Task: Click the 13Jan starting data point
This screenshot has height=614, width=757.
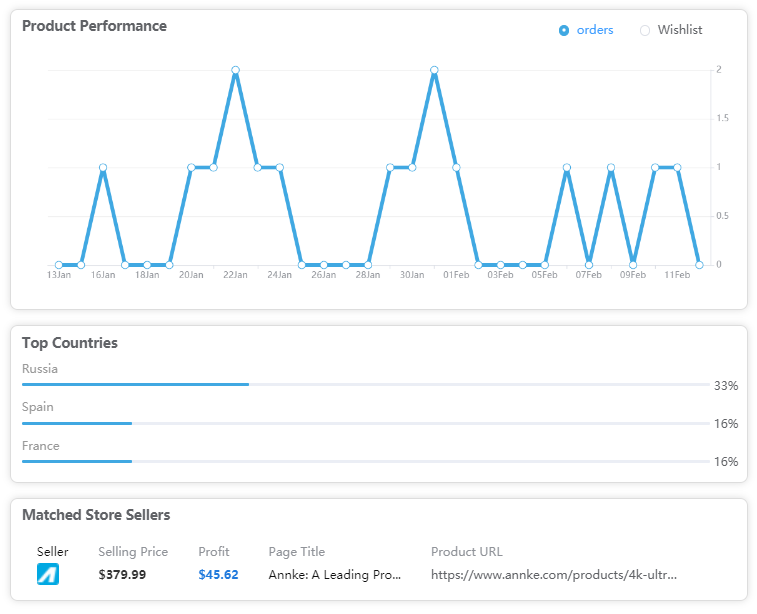Action: coord(58,265)
